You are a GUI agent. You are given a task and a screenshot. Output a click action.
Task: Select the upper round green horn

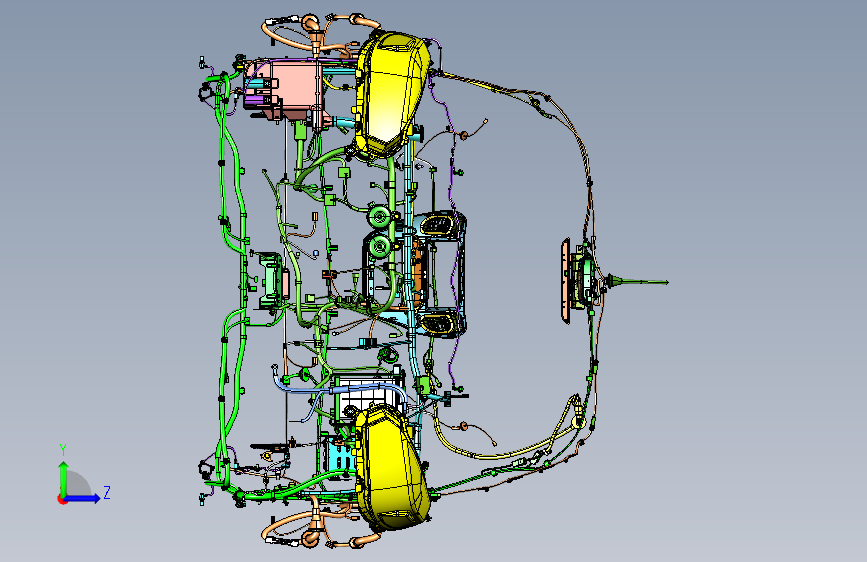(x=379, y=217)
